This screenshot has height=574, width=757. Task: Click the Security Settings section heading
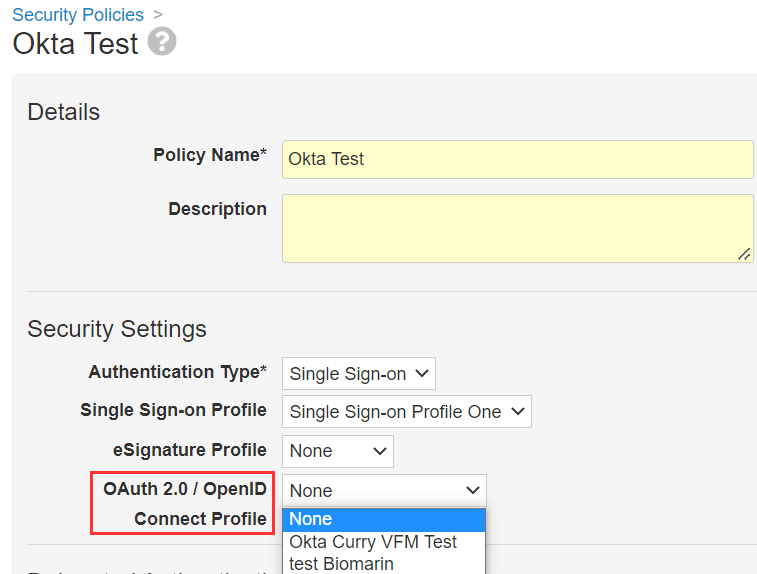117,329
